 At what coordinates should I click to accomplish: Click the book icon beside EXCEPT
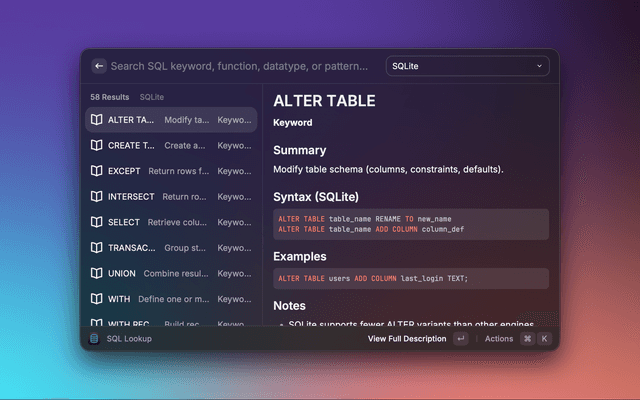pyautogui.click(x=96, y=171)
